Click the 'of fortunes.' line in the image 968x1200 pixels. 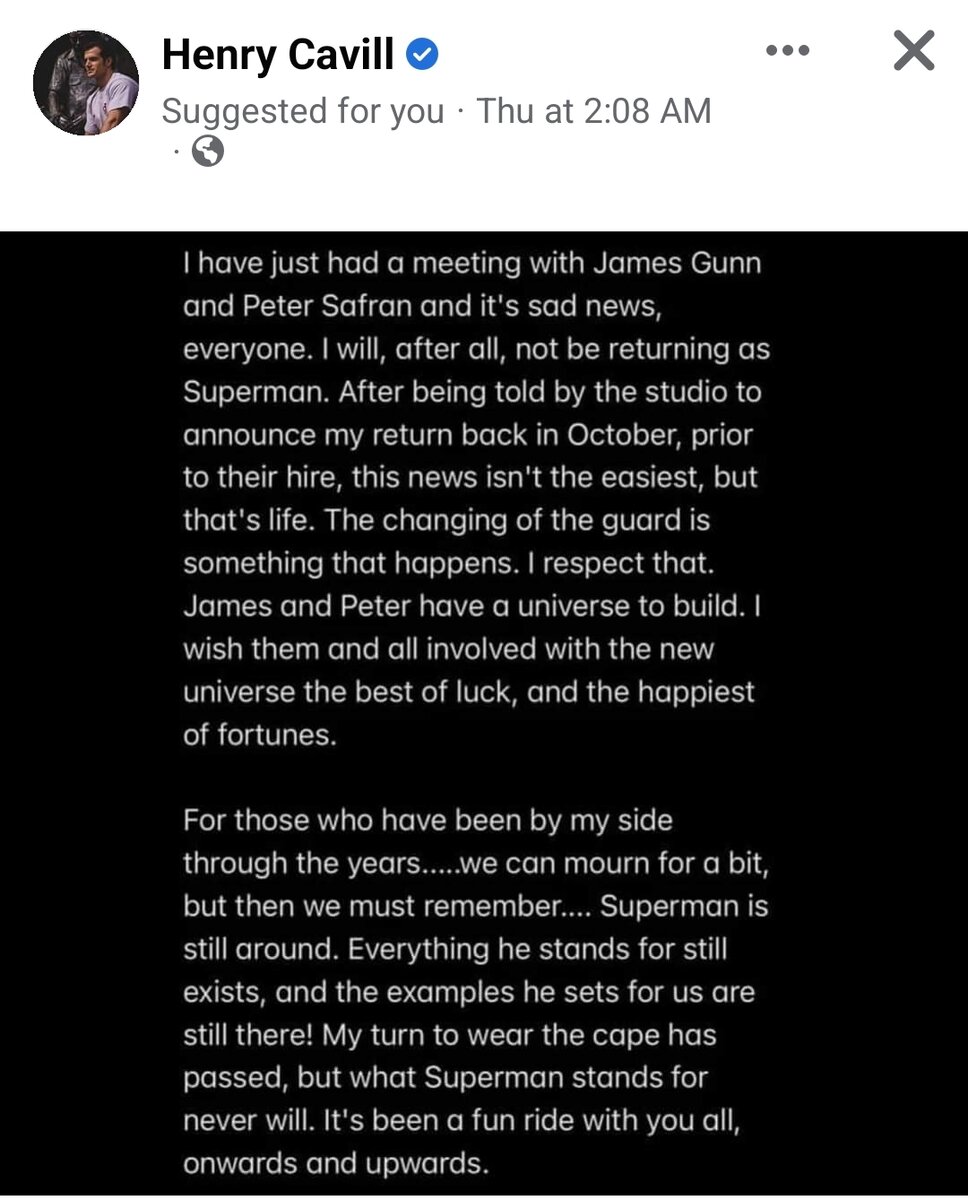[x=257, y=735]
